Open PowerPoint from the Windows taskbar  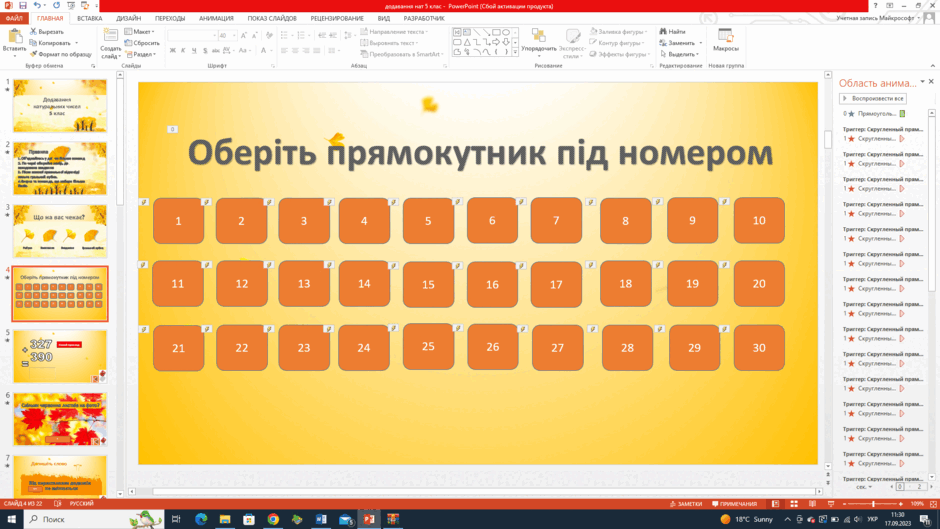pyautogui.click(x=369, y=519)
